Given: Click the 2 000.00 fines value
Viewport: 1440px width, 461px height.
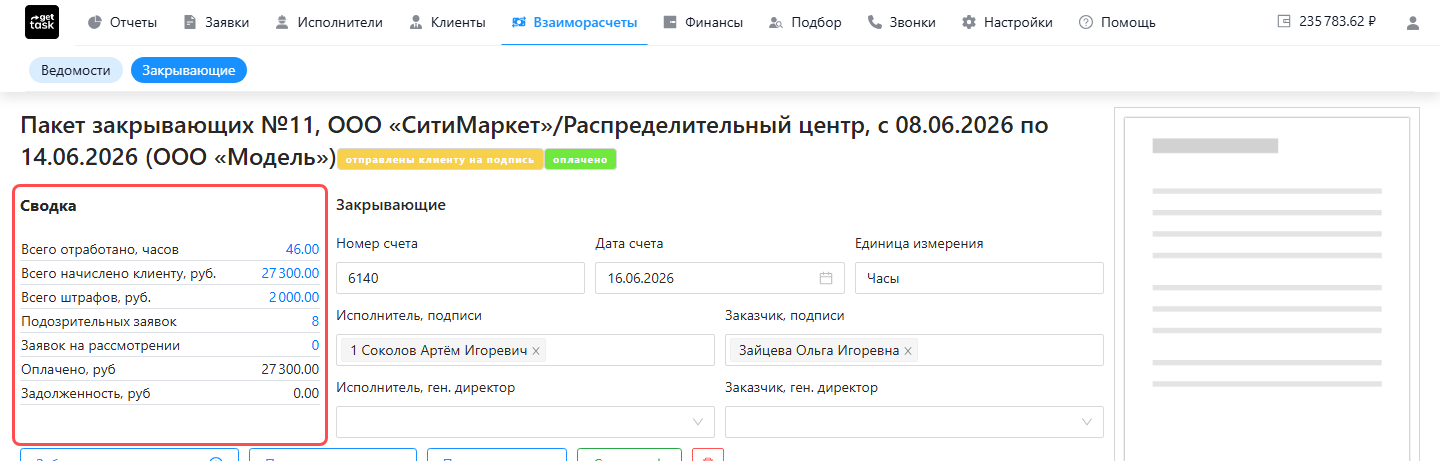Looking at the screenshot, I should (x=294, y=297).
